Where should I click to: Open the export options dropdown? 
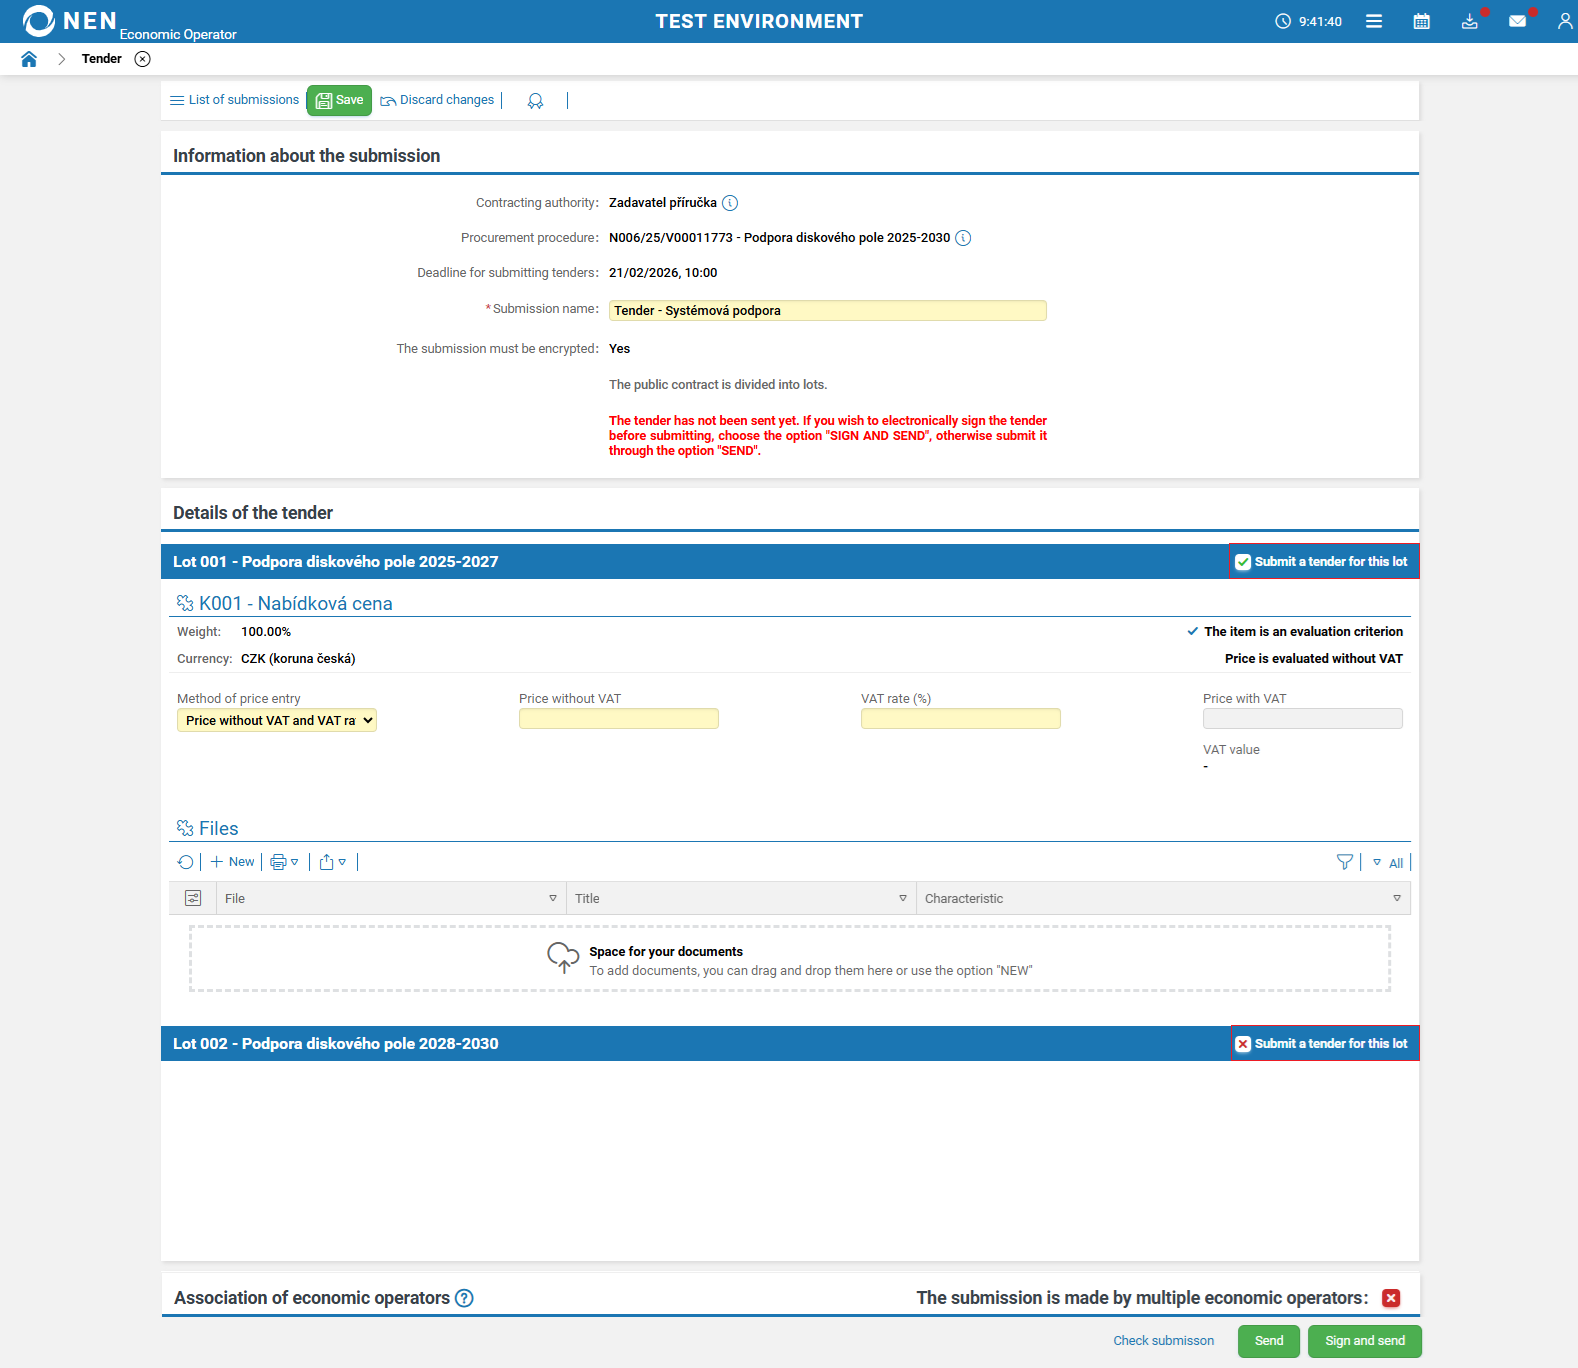(333, 862)
